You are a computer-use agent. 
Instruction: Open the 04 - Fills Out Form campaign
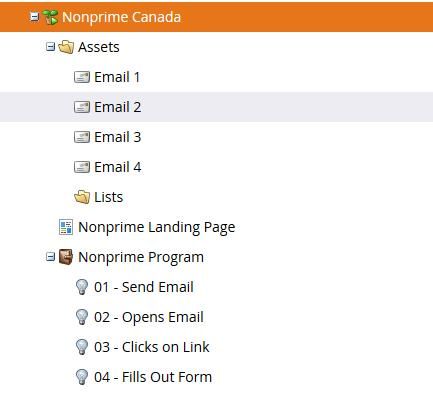pyautogui.click(x=153, y=377)
